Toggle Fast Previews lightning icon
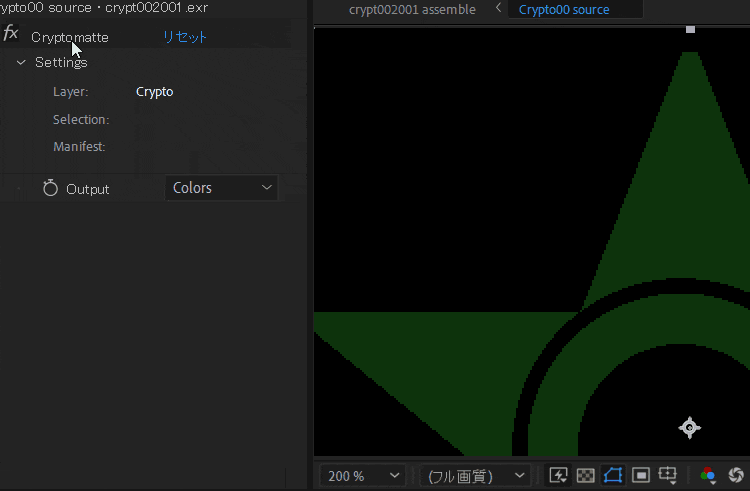This screenshot has height=491, width=750. pos(558,475)
